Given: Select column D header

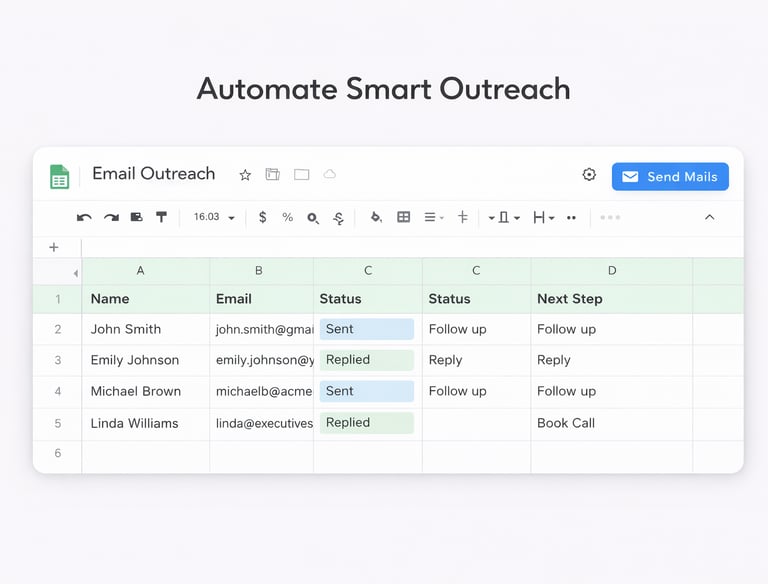Looking at the screenshot, I should 612,270.
